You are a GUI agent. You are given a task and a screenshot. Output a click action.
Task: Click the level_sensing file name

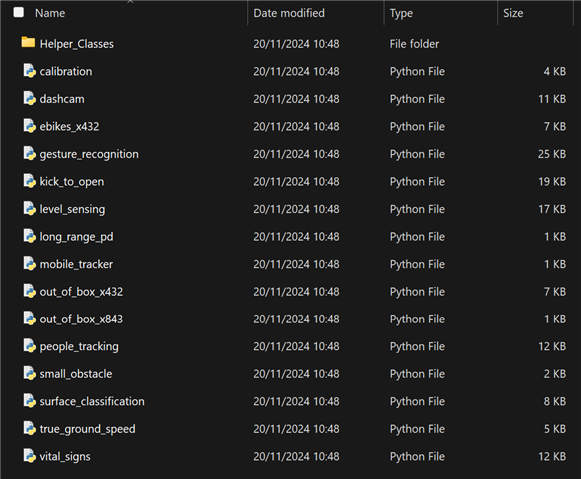click(72, 209)
